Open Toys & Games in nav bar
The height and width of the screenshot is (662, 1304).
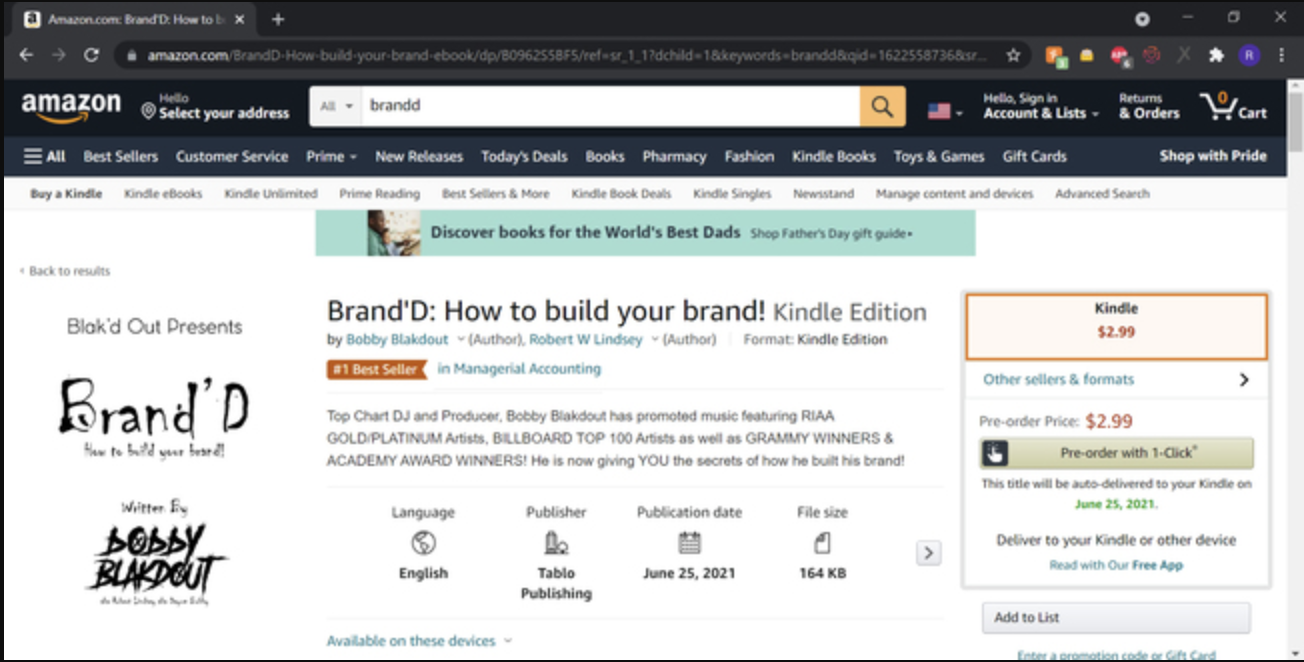pyautogui.click(x=939, y=156)
